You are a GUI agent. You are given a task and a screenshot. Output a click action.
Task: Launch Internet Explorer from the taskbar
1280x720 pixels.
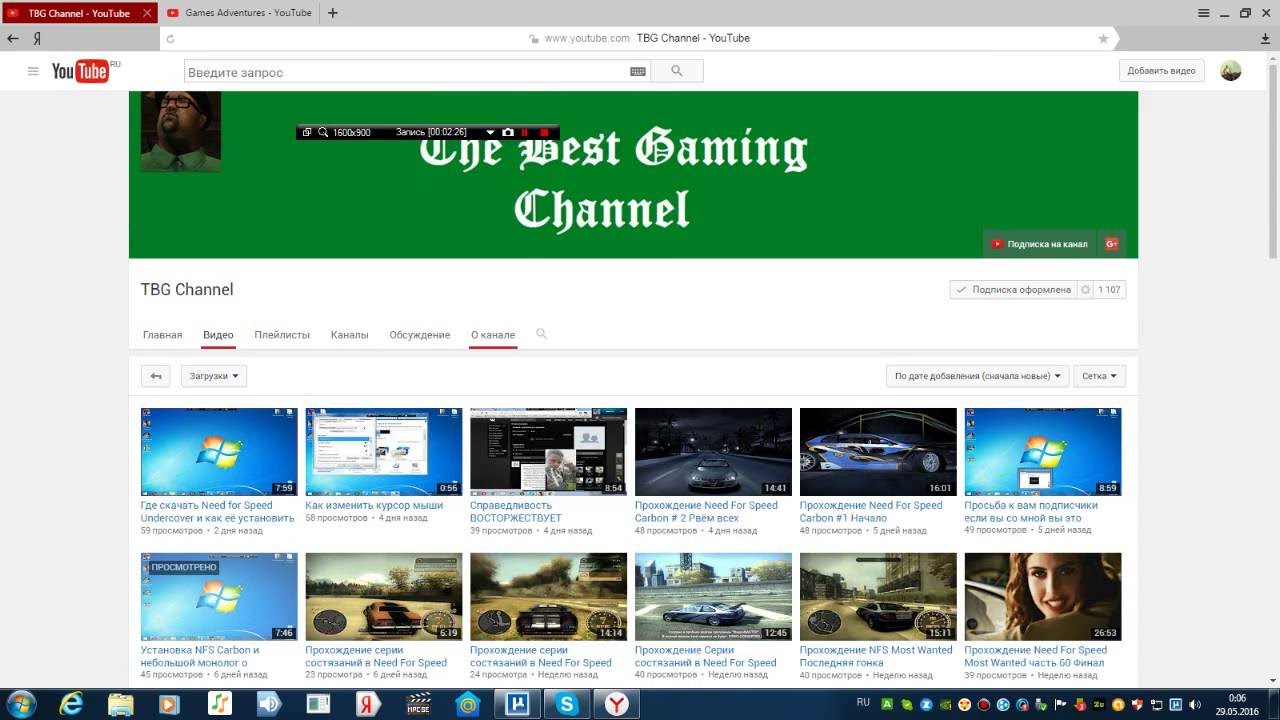pos(71,704)
